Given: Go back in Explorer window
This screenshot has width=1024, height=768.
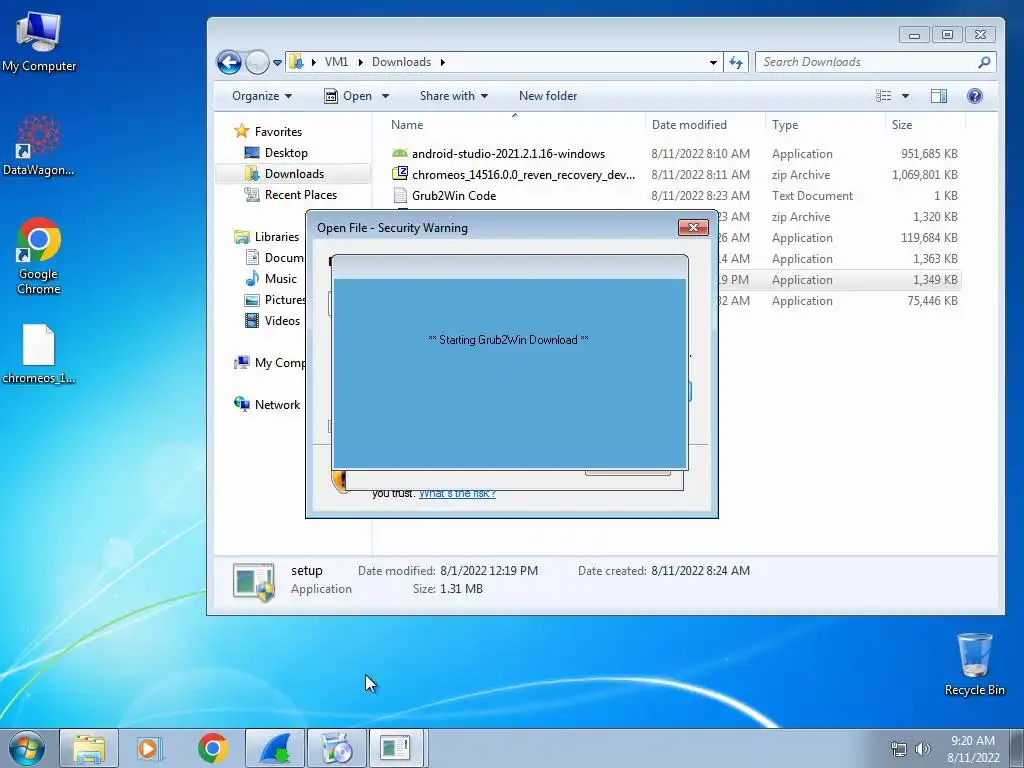Looking at the screenshot, I should pos(229,63).
